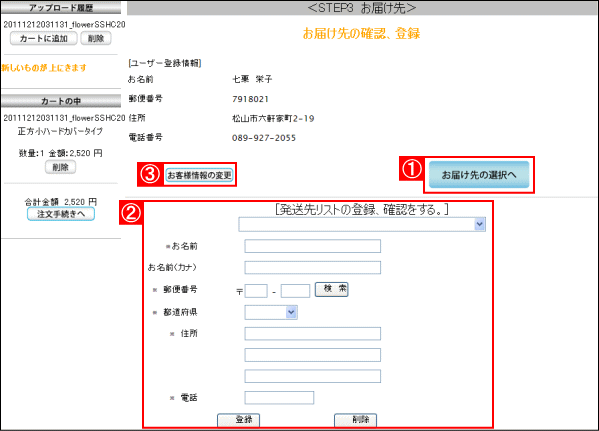
Task: Click the second address line field
Action: tap(312, 355)
